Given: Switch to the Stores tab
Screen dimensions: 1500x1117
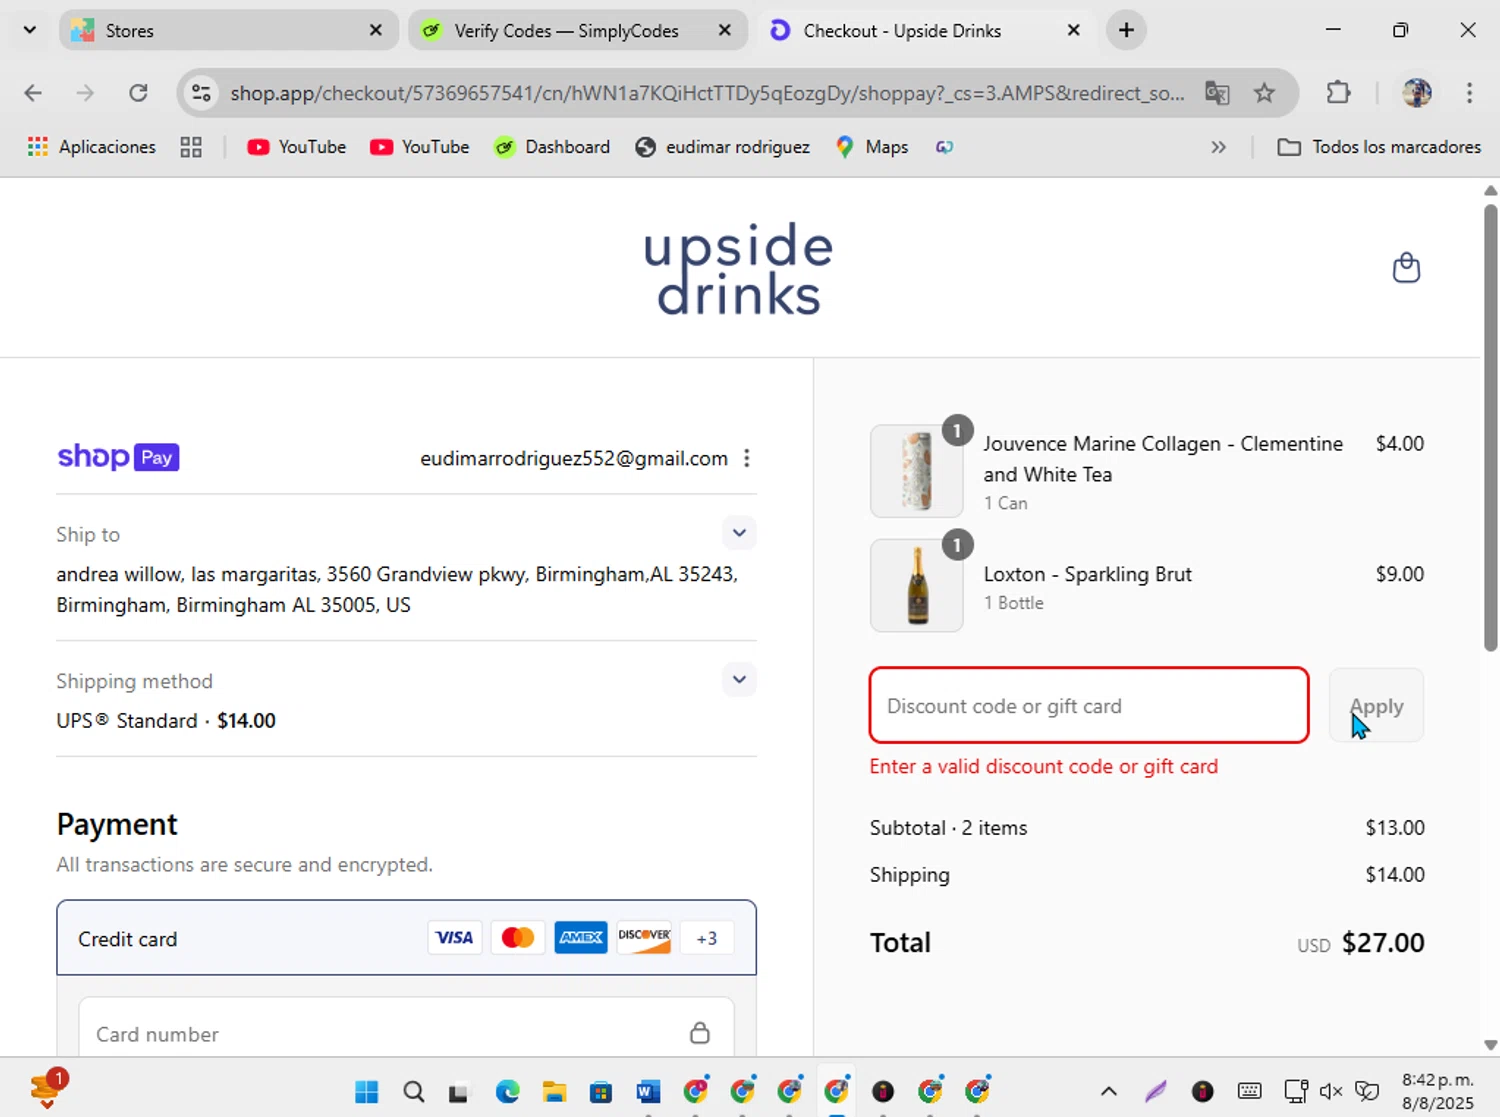Looking at the screenshot, I should pyautogui.click(x=228, y=30).
